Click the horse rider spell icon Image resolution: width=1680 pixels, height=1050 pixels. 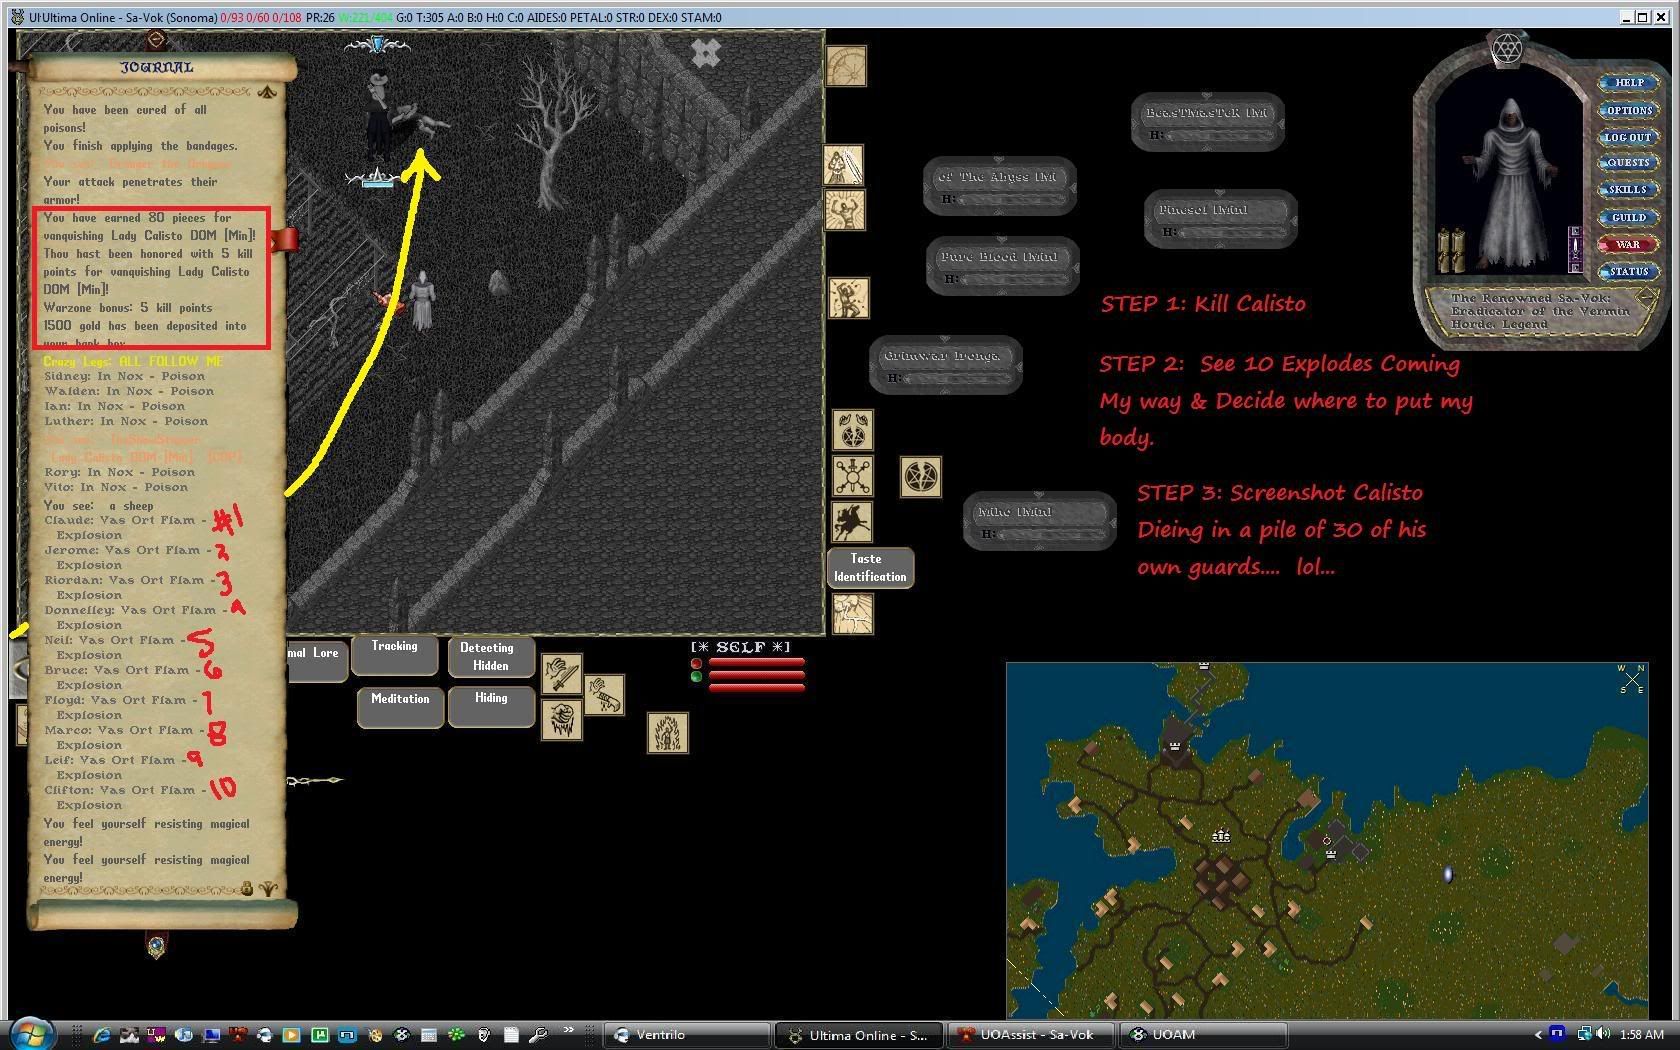pyautogui.click(x=852, y=522)
